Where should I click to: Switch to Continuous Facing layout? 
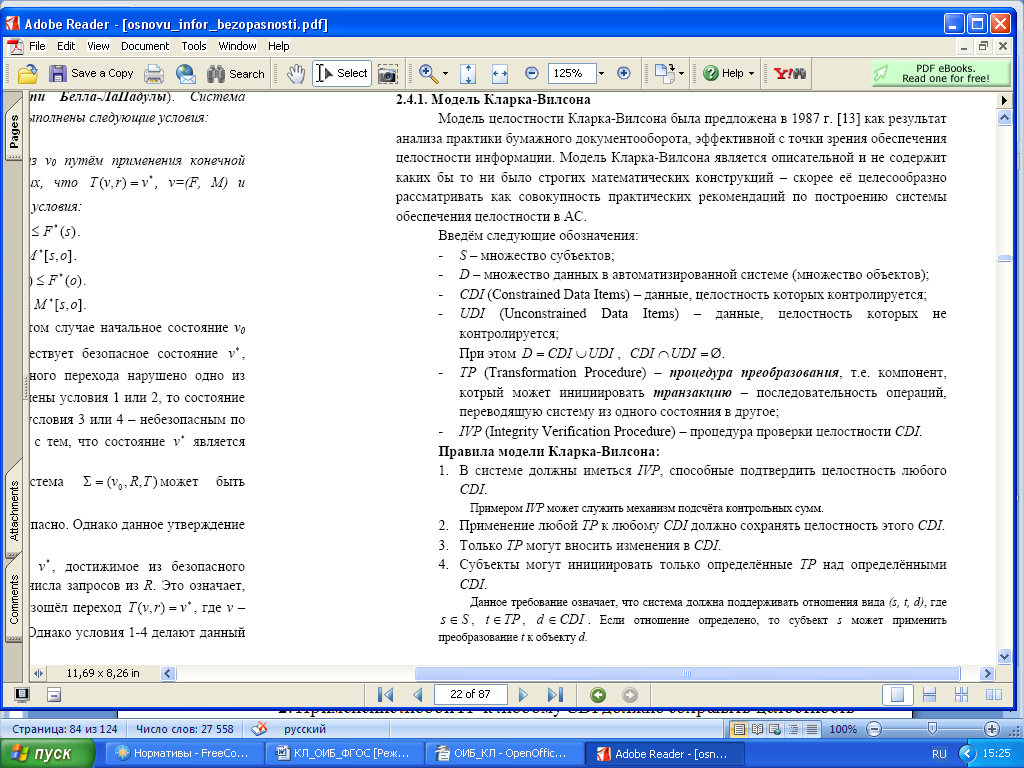(961, 695)
